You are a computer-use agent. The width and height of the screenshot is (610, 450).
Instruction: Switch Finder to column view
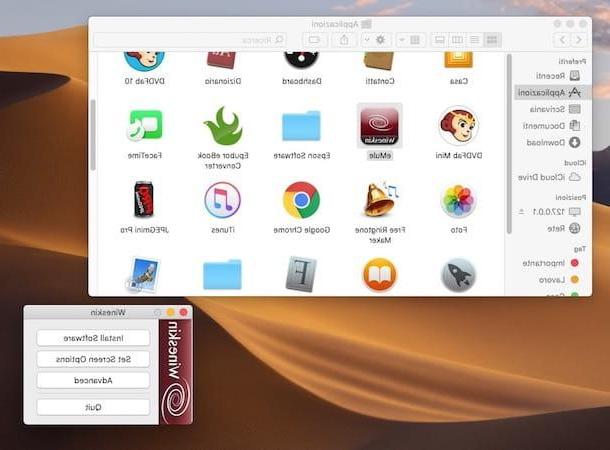[457, 40]
